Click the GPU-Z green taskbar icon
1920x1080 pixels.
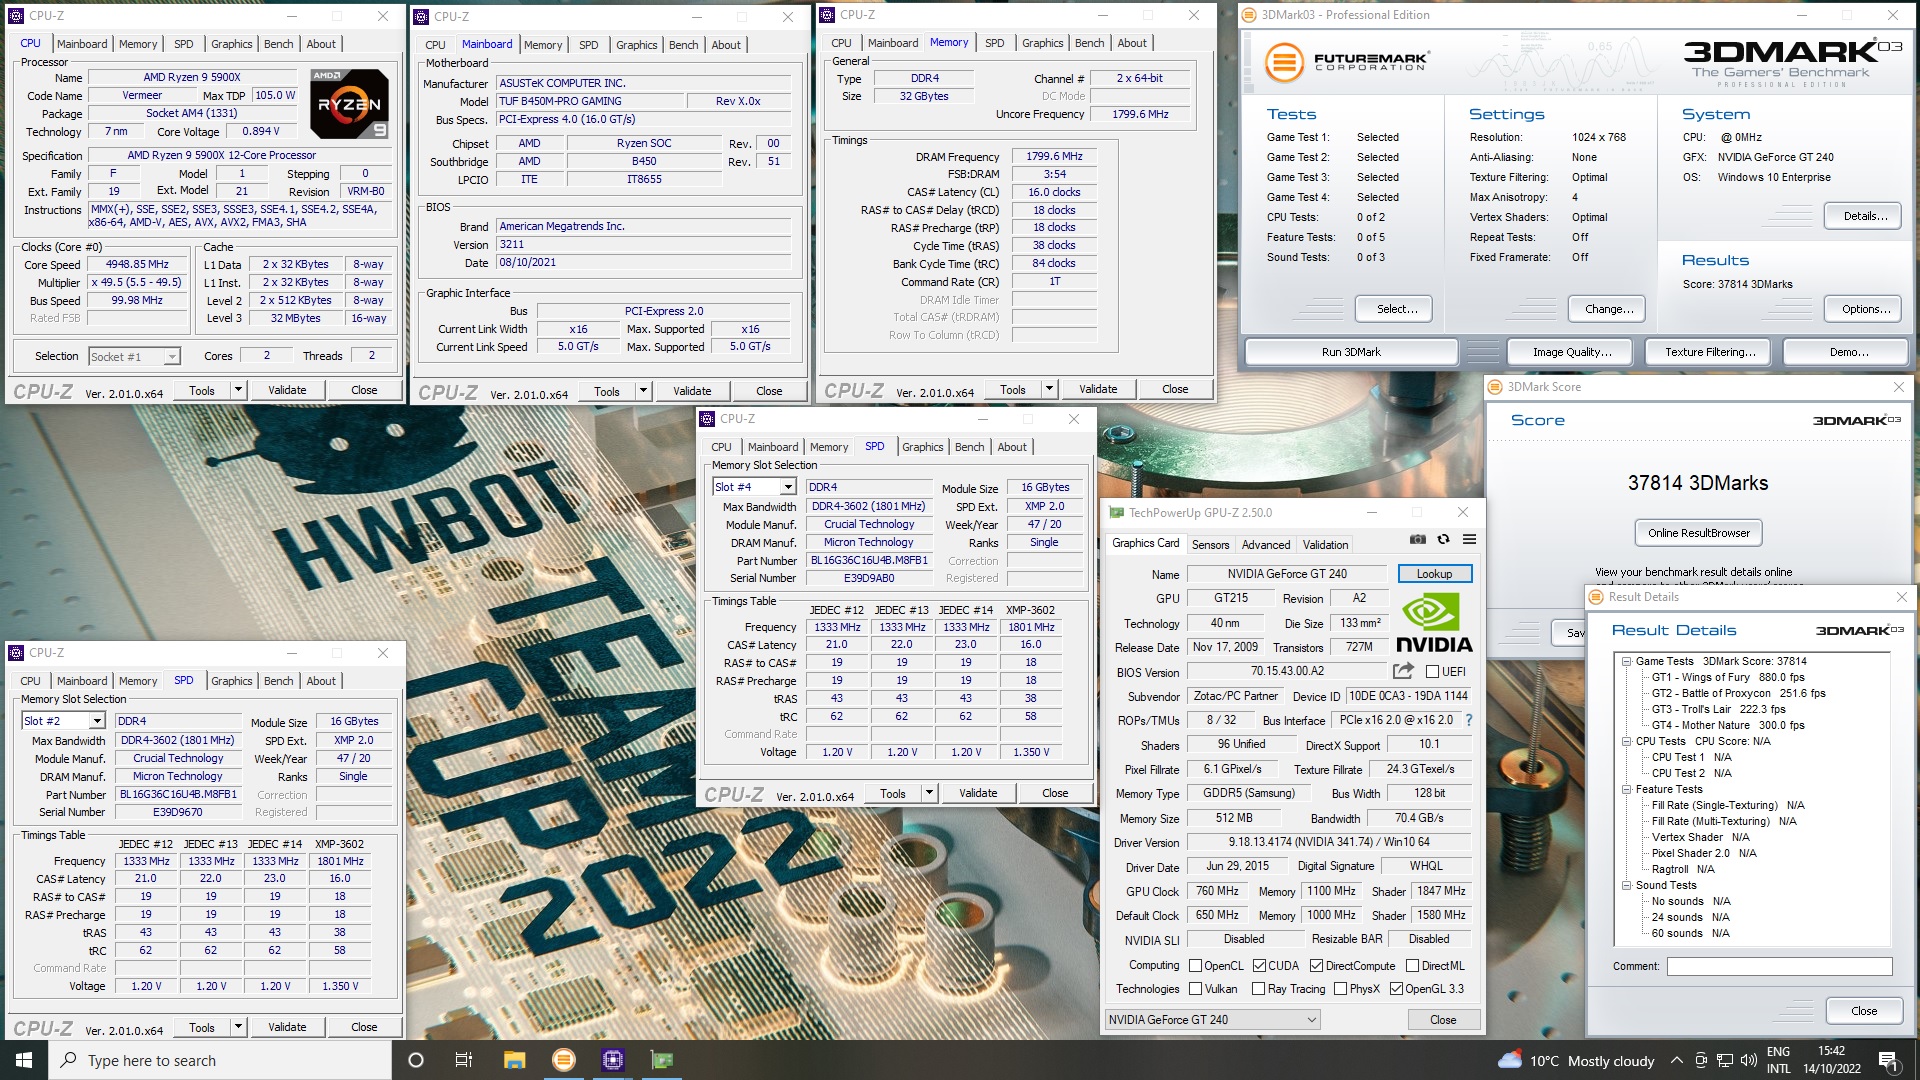click(x=662, y=1060)
